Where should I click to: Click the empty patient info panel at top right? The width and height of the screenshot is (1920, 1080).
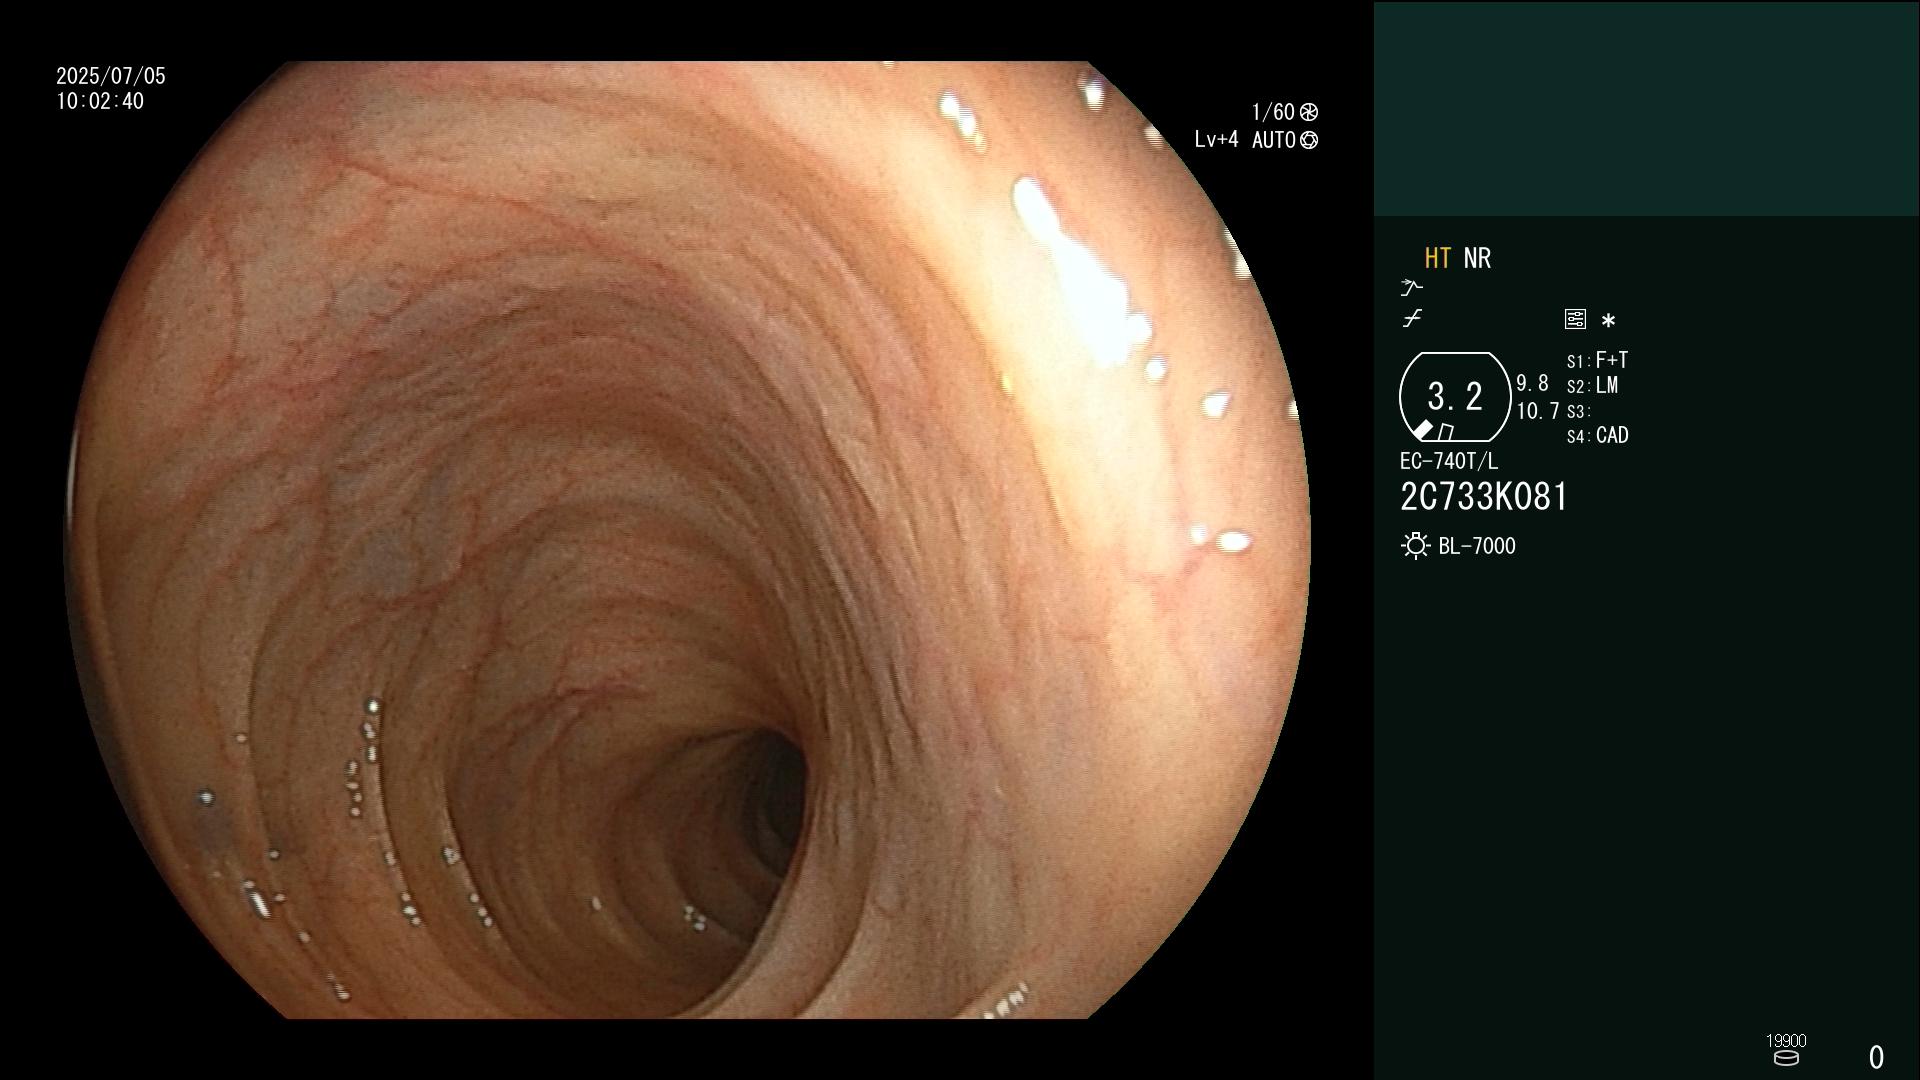click(x=1646, y=109)
